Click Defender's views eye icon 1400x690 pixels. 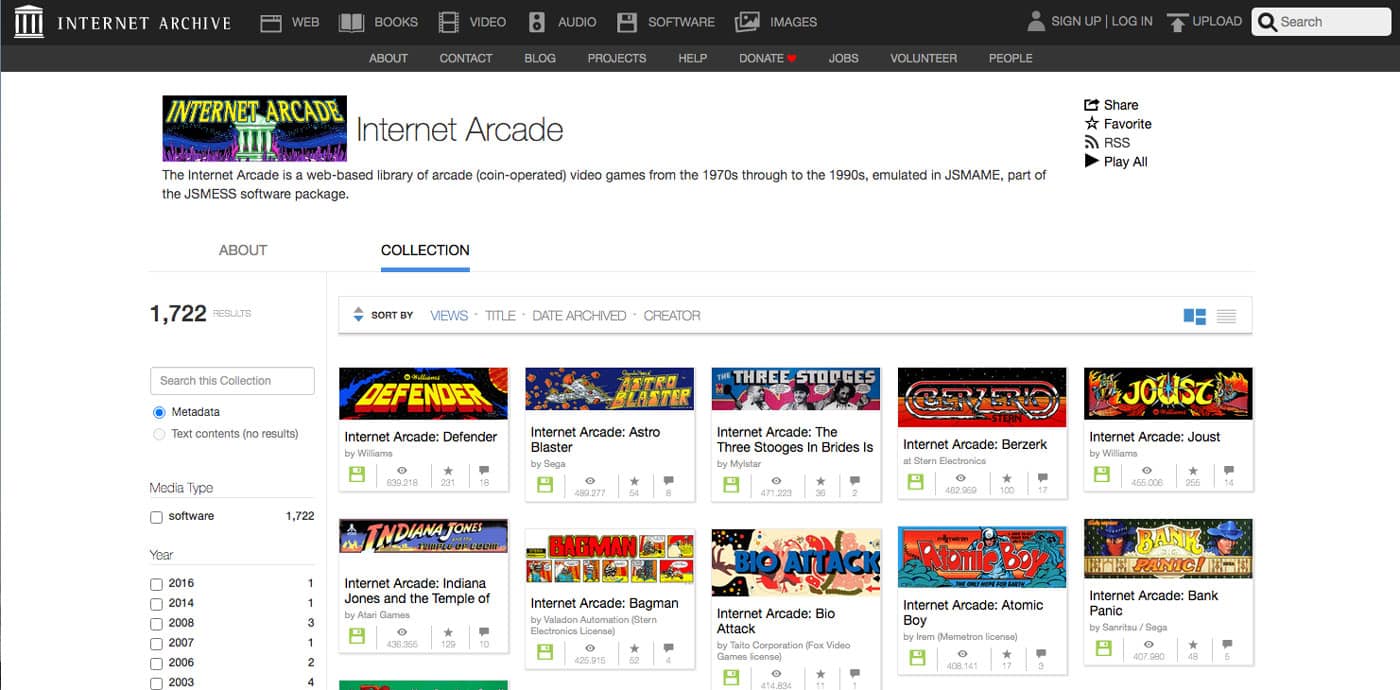402,470
